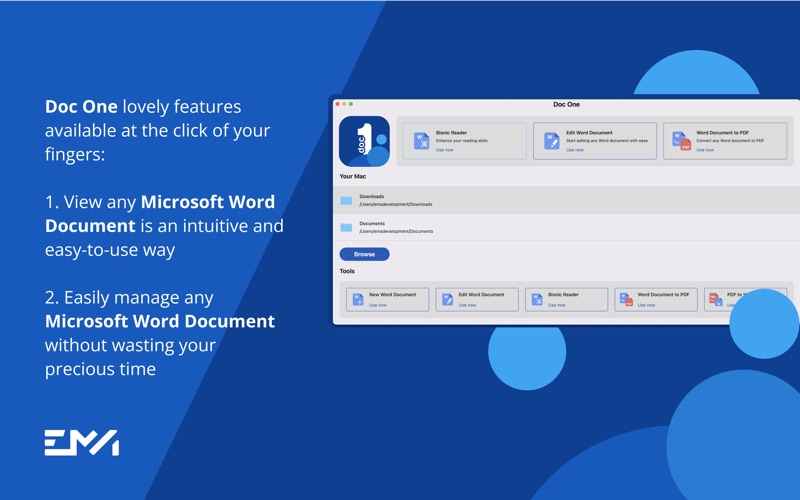This screenshot has height=500, width=800.
Task: Click Use now under Edit Word Document in Tools
Action: [467, 305]
